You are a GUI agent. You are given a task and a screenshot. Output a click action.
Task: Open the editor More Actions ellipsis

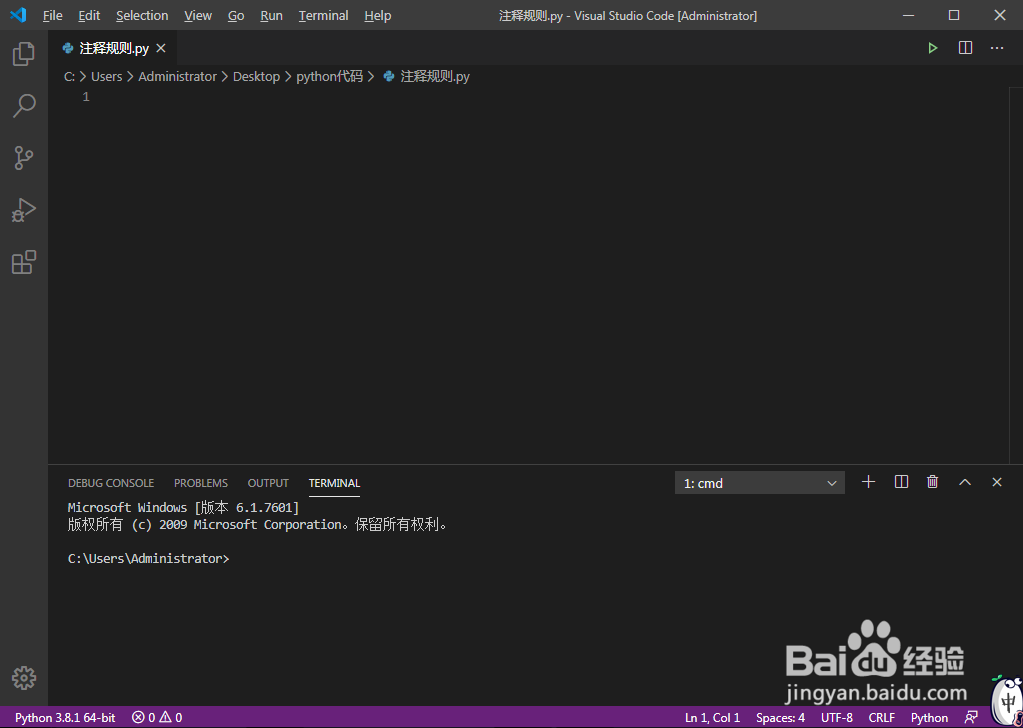pyautogui.click(x=997, y=48)
